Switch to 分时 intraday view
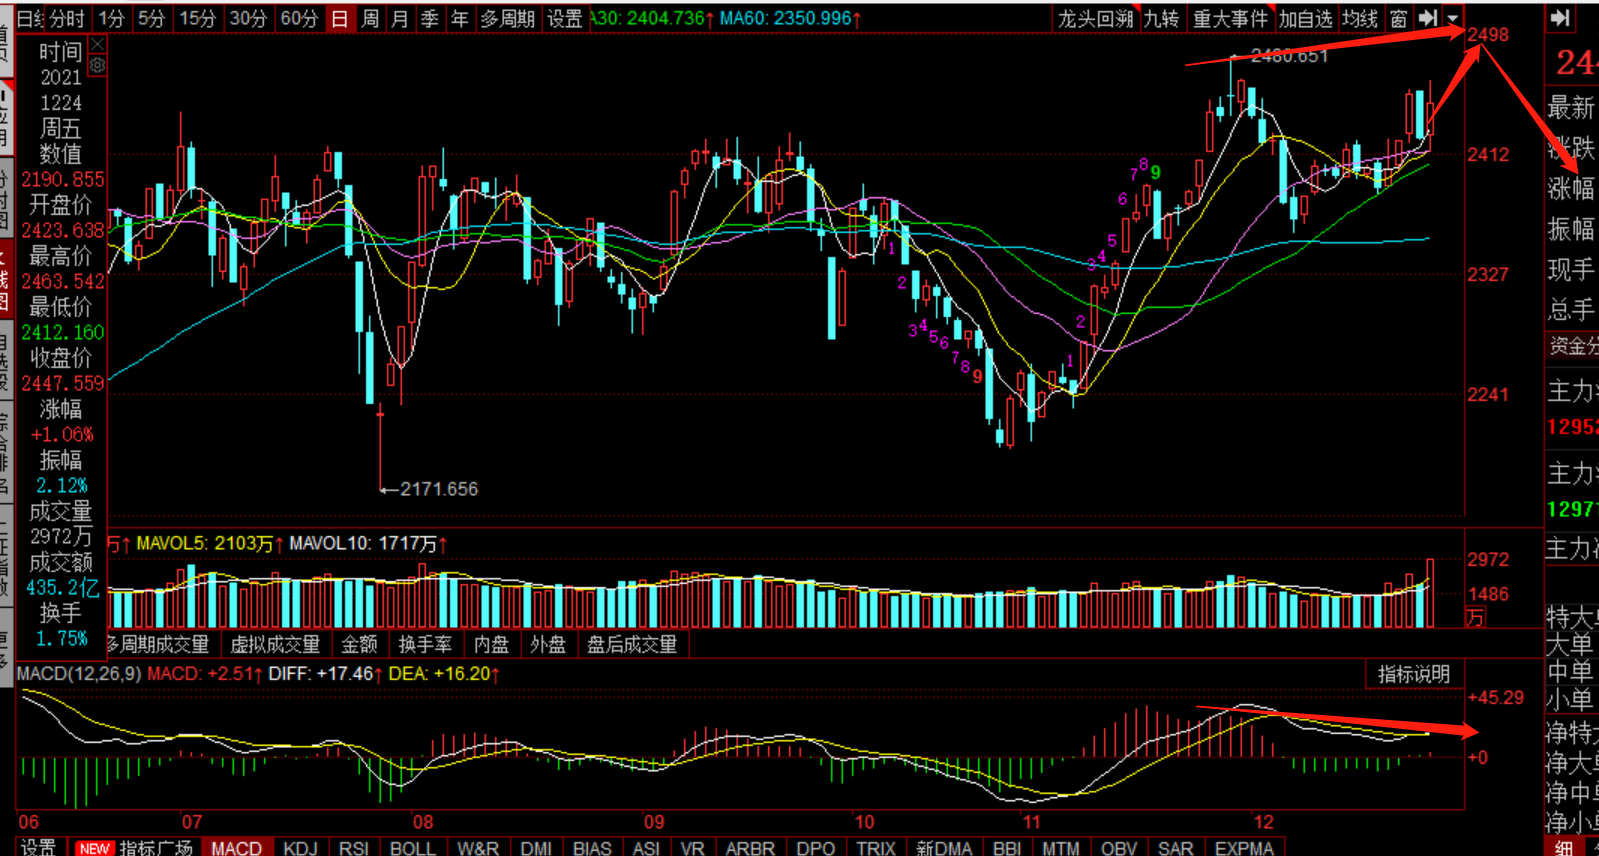Screen dimensions: 1599x856 point(67,19)
